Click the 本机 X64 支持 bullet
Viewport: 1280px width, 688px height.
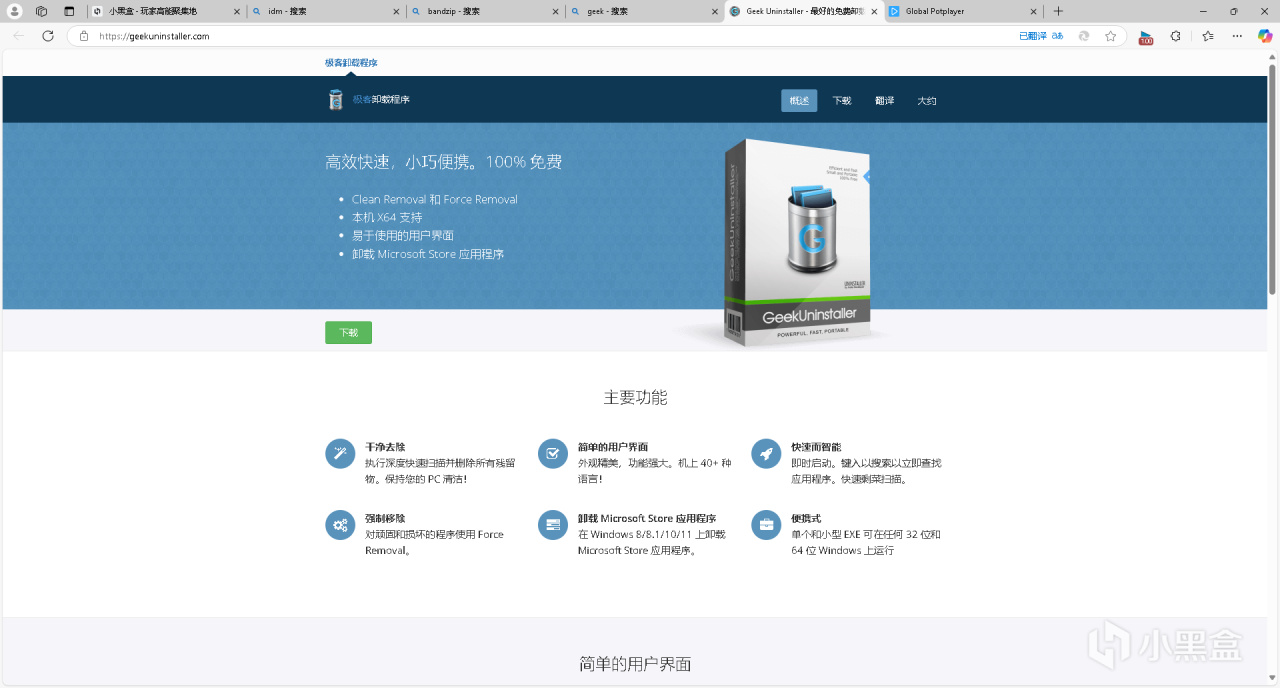click(x=387, y=217)
